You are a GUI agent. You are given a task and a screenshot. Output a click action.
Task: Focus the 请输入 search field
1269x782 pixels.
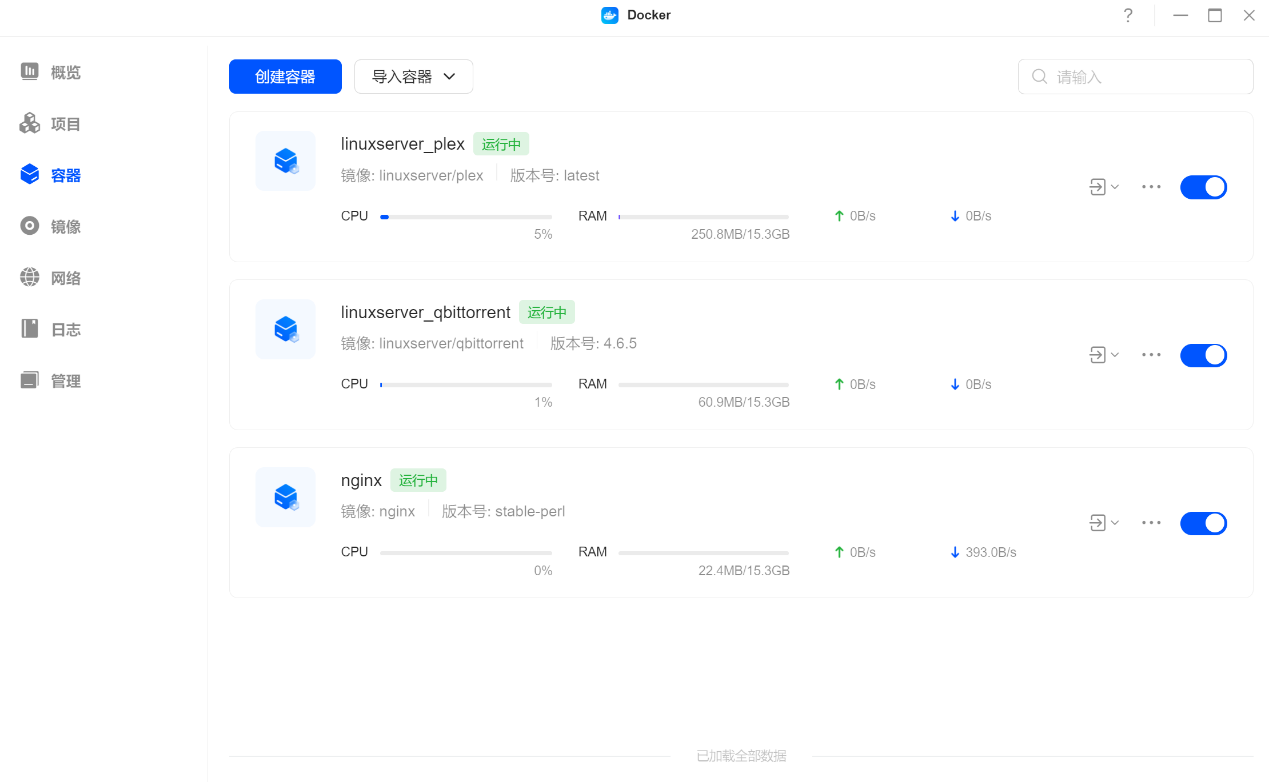(1135, 77)
